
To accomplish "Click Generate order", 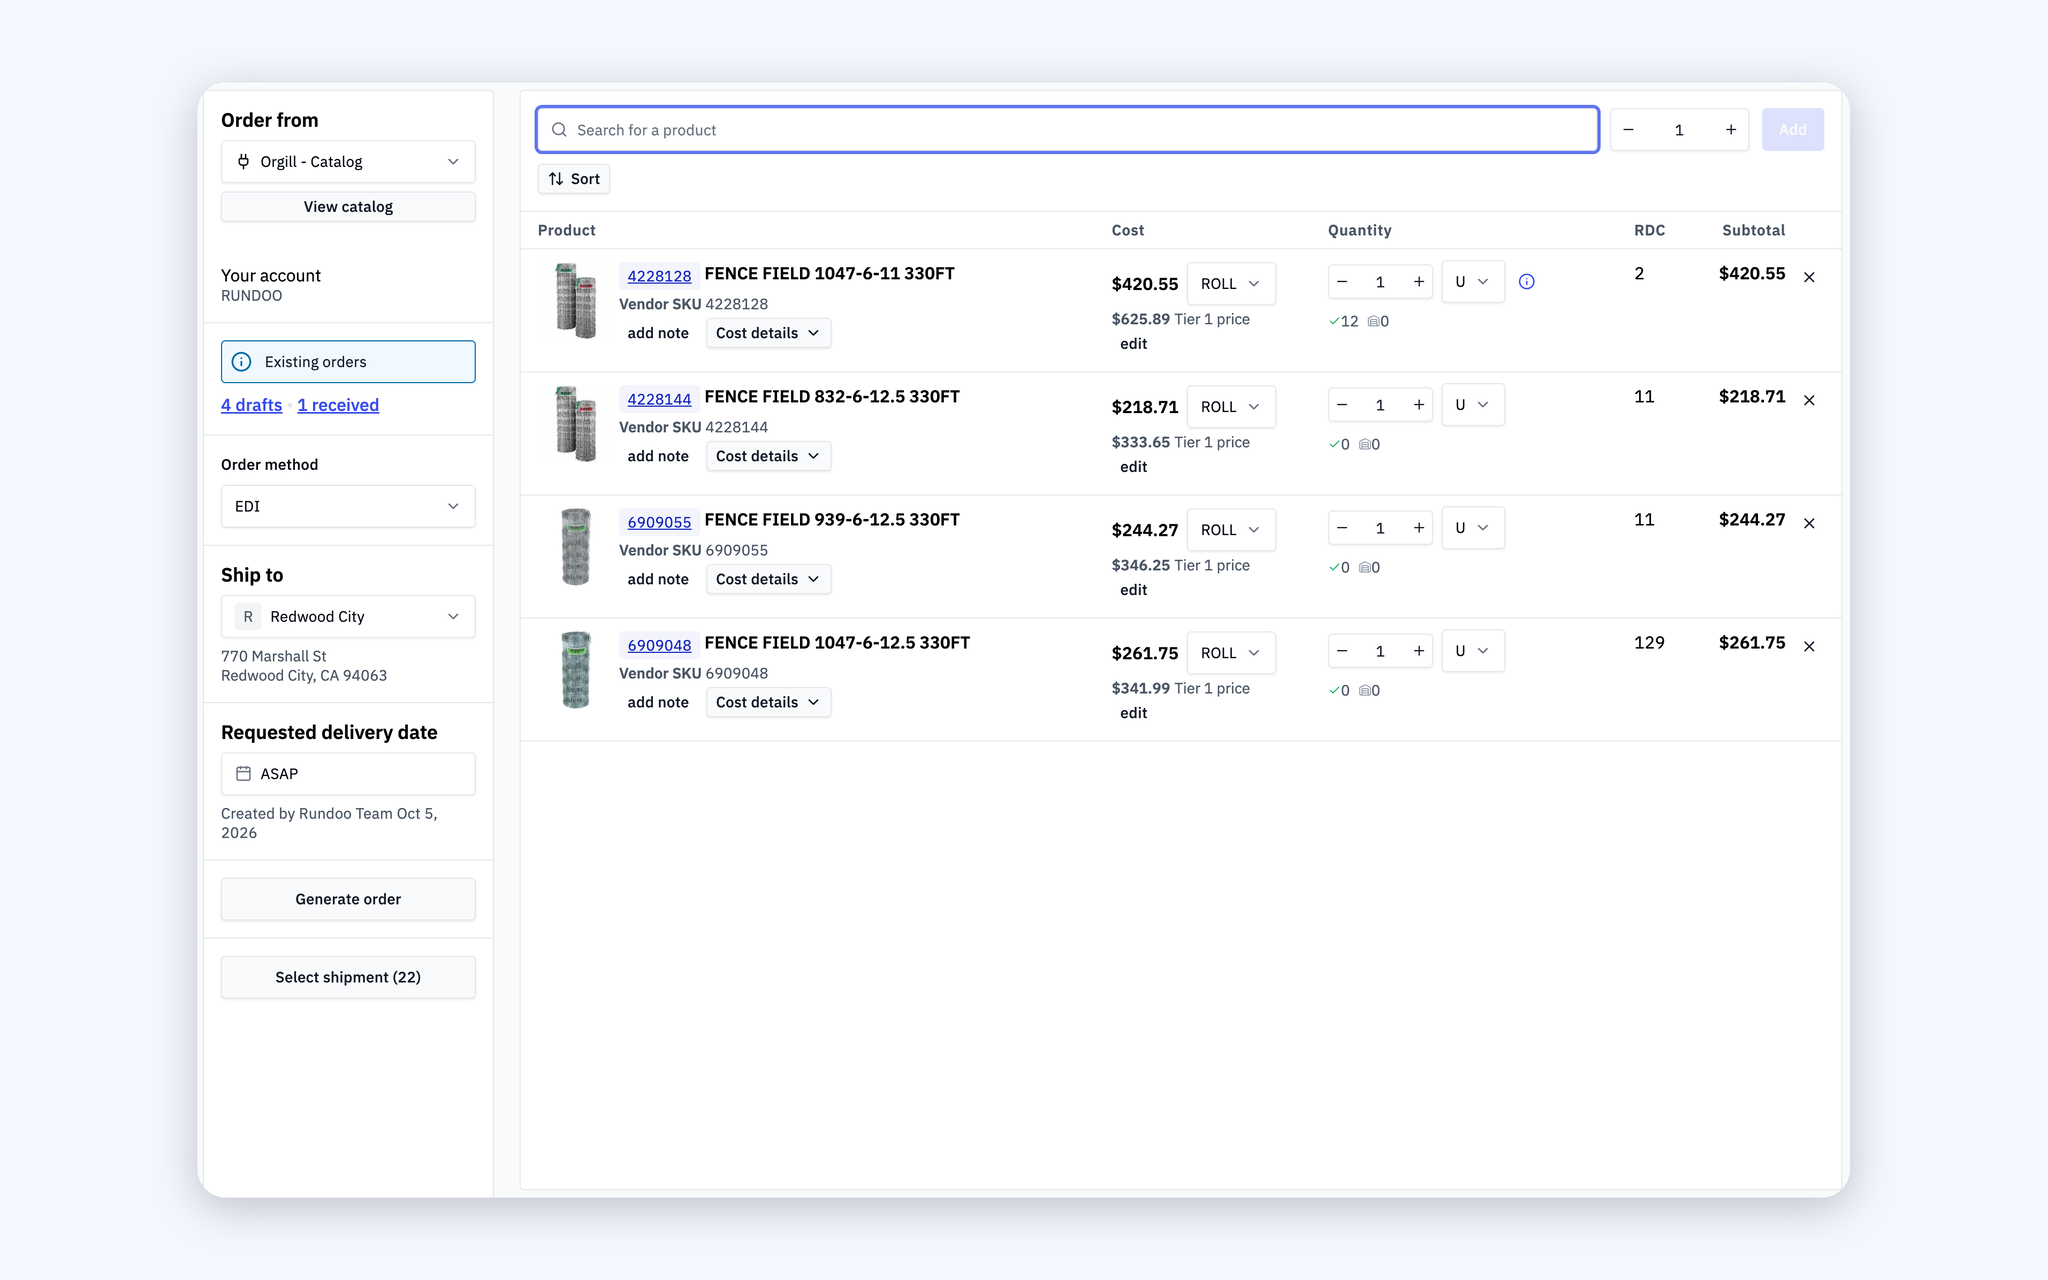I will coord(348,899).
